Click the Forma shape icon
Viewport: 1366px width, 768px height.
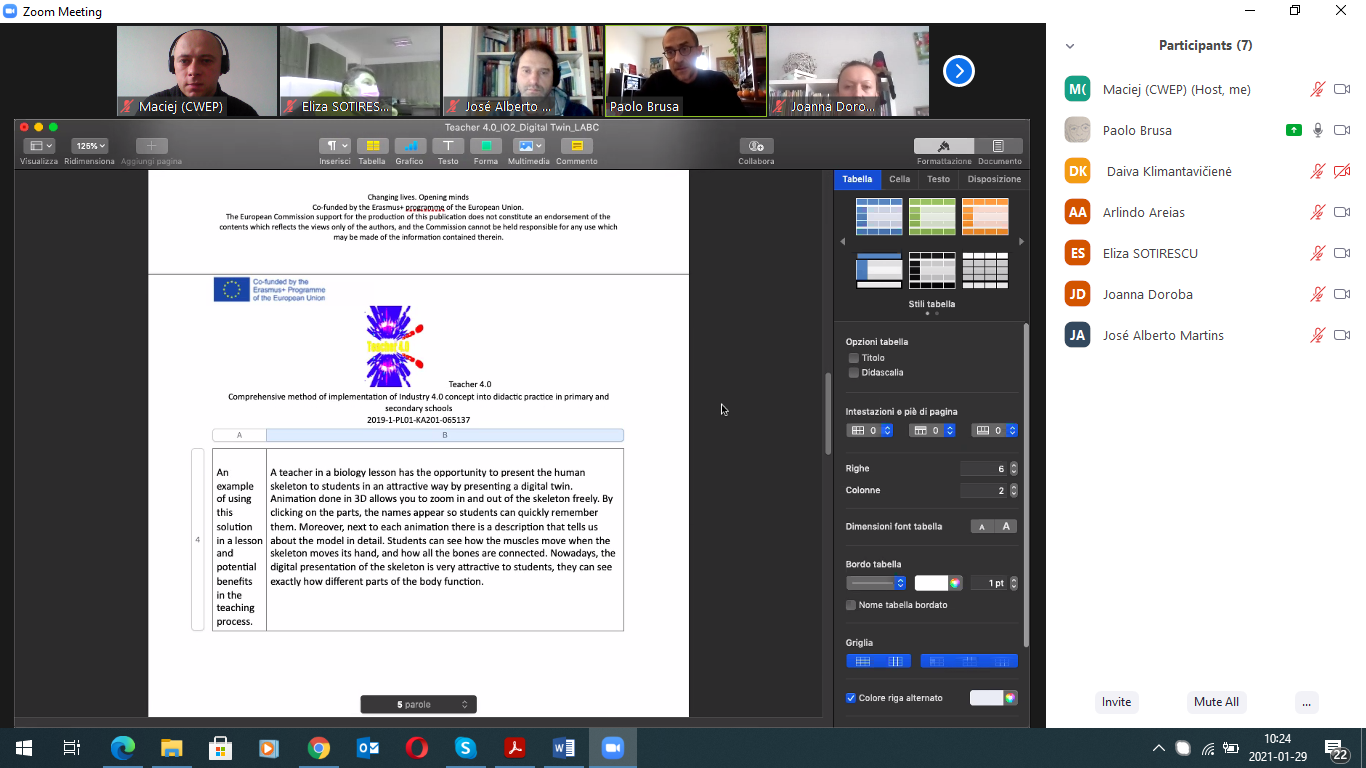point(485,146)
